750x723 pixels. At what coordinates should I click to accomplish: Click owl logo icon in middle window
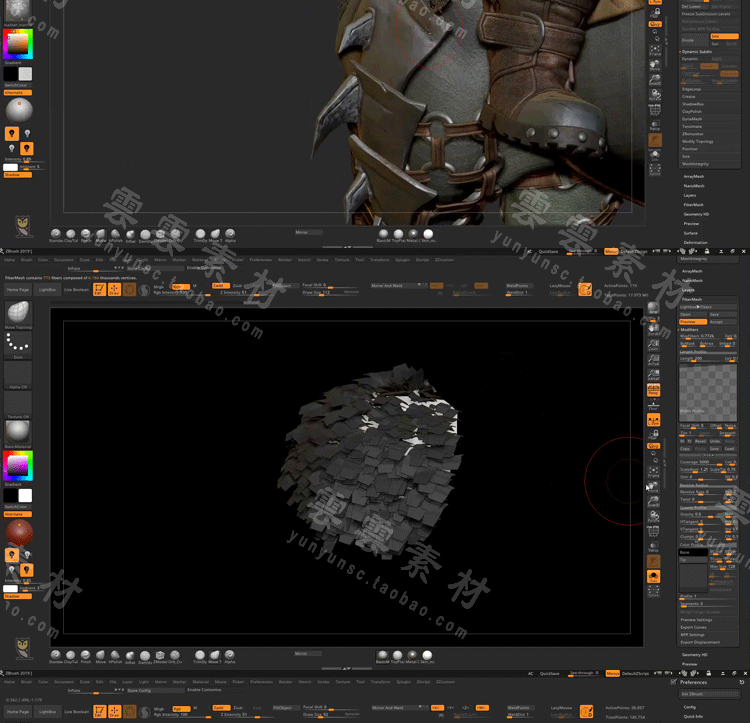coord(22,648)
